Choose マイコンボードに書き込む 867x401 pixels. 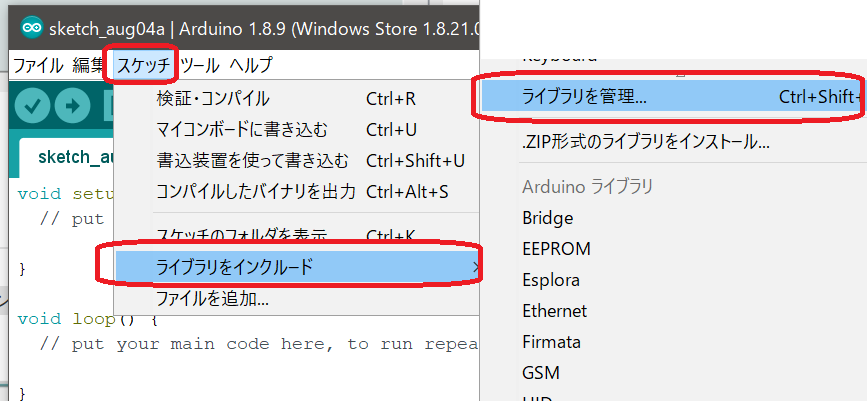click(296, 130)
